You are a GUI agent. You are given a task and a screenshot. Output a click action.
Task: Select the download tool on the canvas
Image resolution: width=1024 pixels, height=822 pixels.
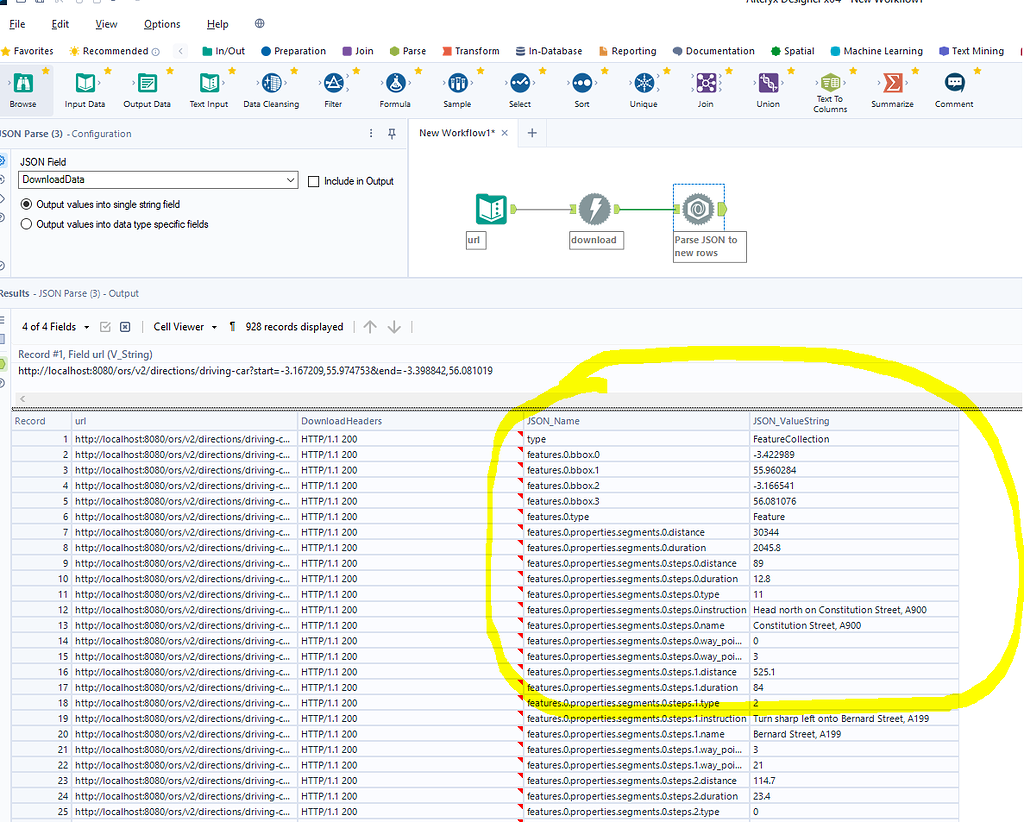(x=596, y=210)
